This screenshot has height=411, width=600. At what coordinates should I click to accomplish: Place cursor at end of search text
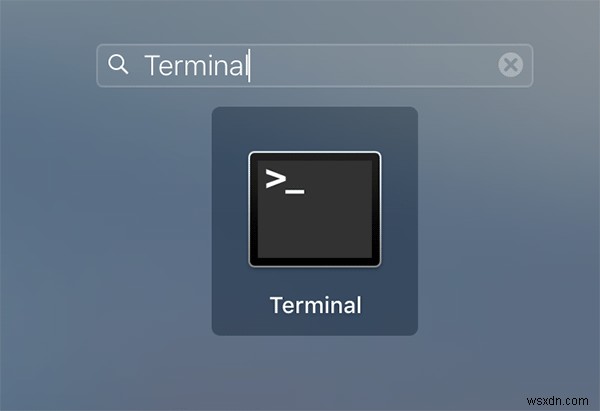click(x=249, y=65)
